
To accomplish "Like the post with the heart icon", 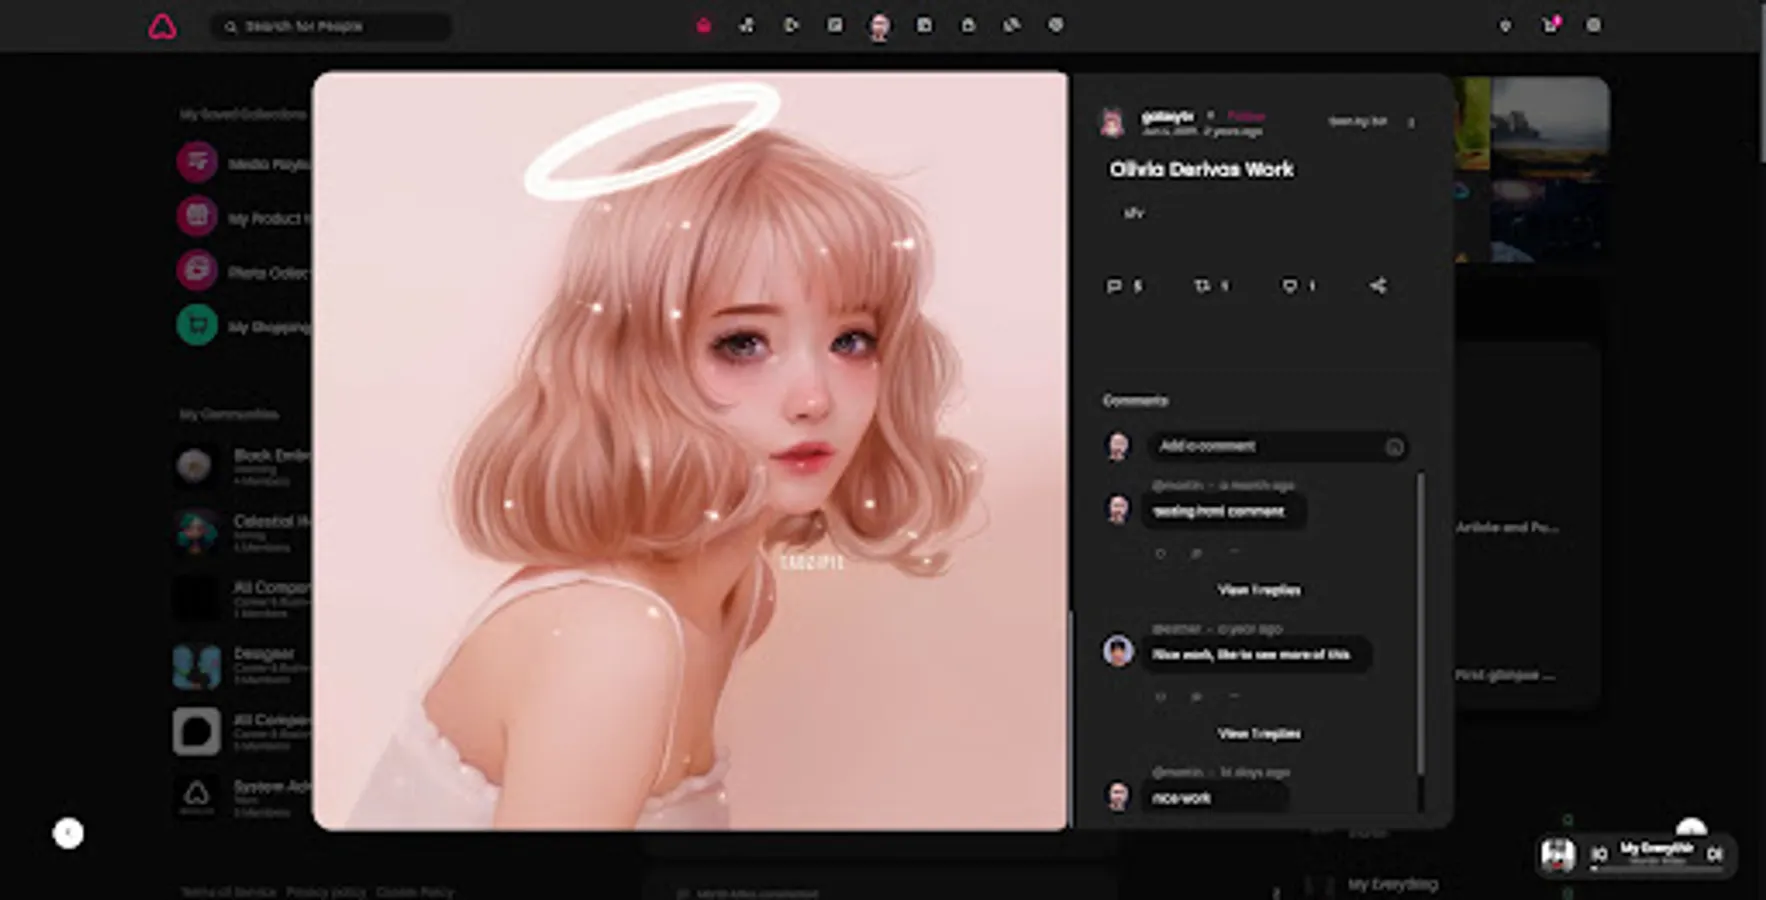I will click(x=1290, y=286).
